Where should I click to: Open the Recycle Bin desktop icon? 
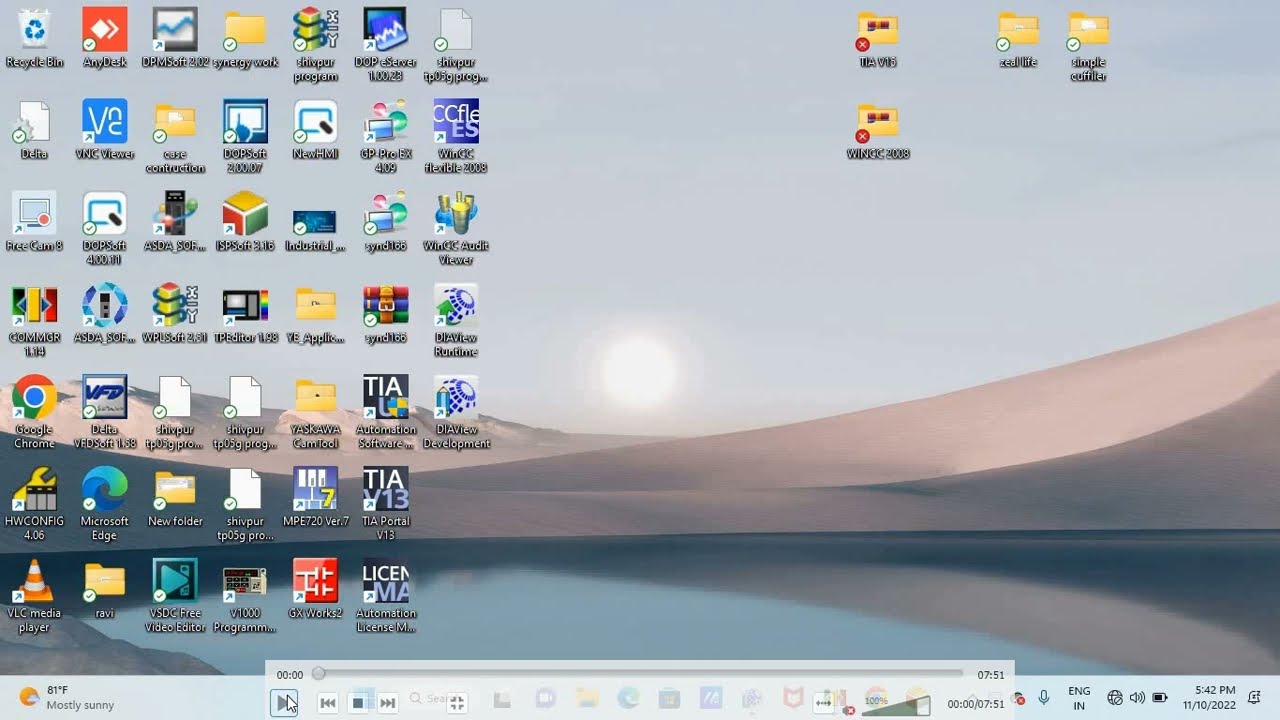tap(34, 39)
